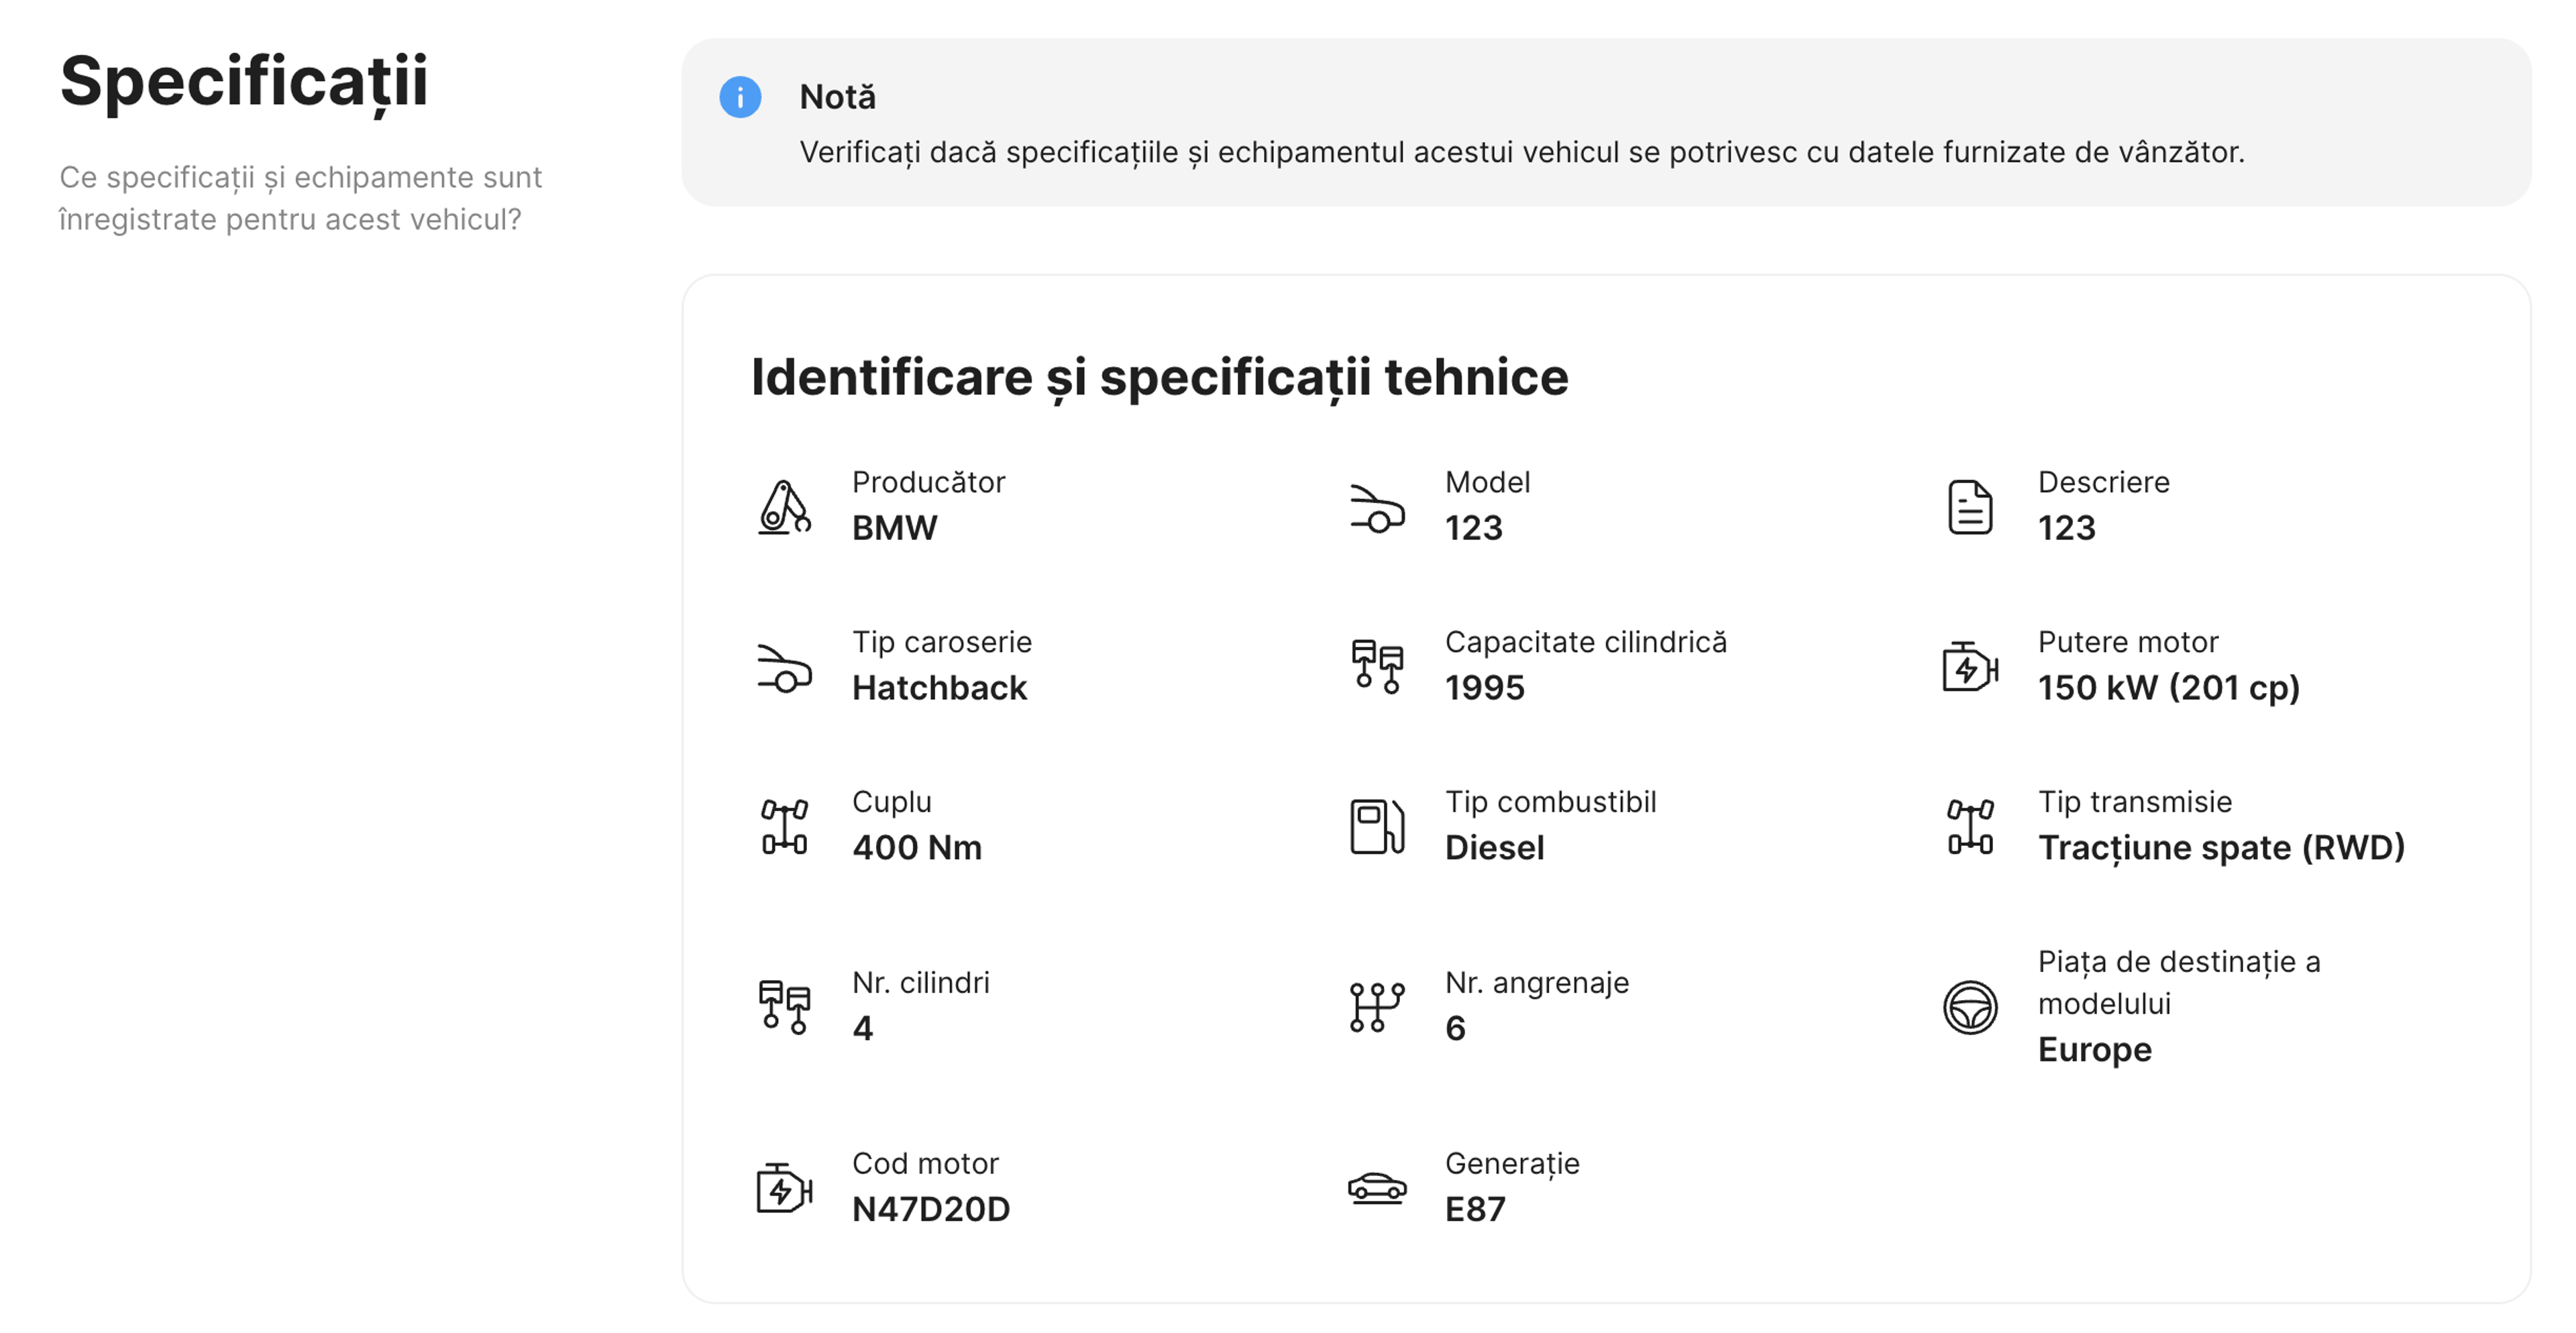Image resolution: width=2576 pixels, height=1333 pixels.
Task: Click the Producător label
Action: [x=928, y=482]
